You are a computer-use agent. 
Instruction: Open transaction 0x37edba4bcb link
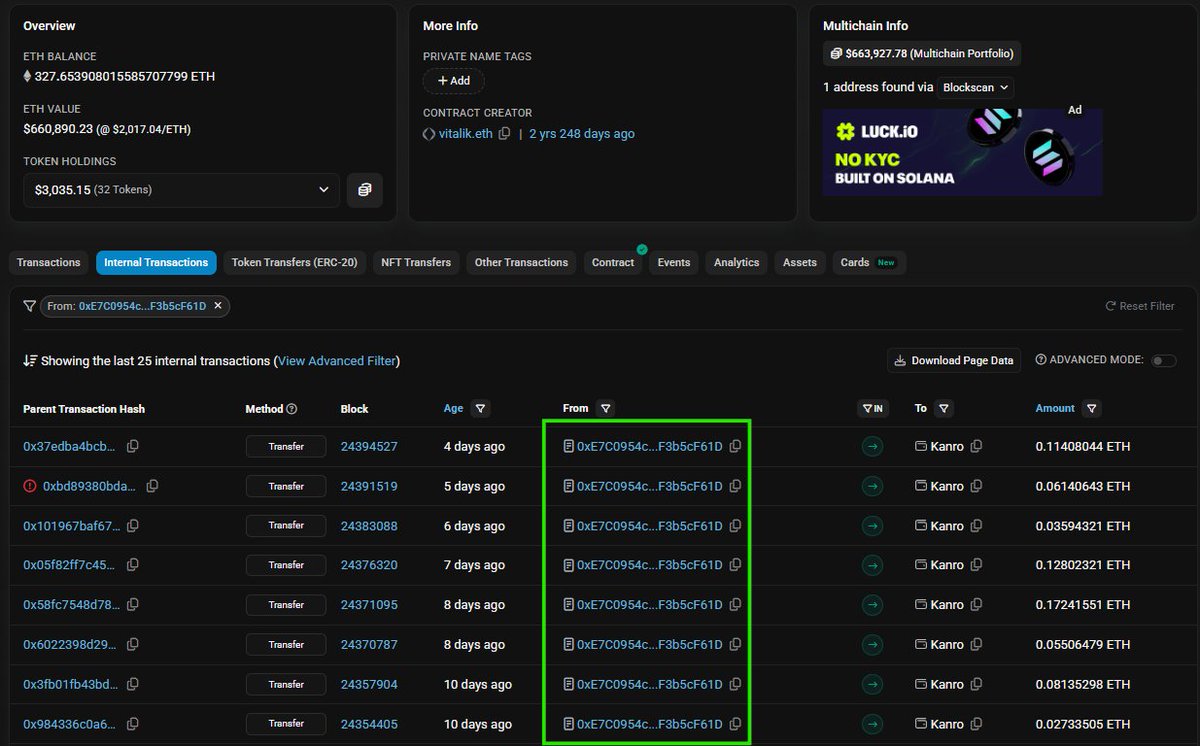[x=71, y=447]
